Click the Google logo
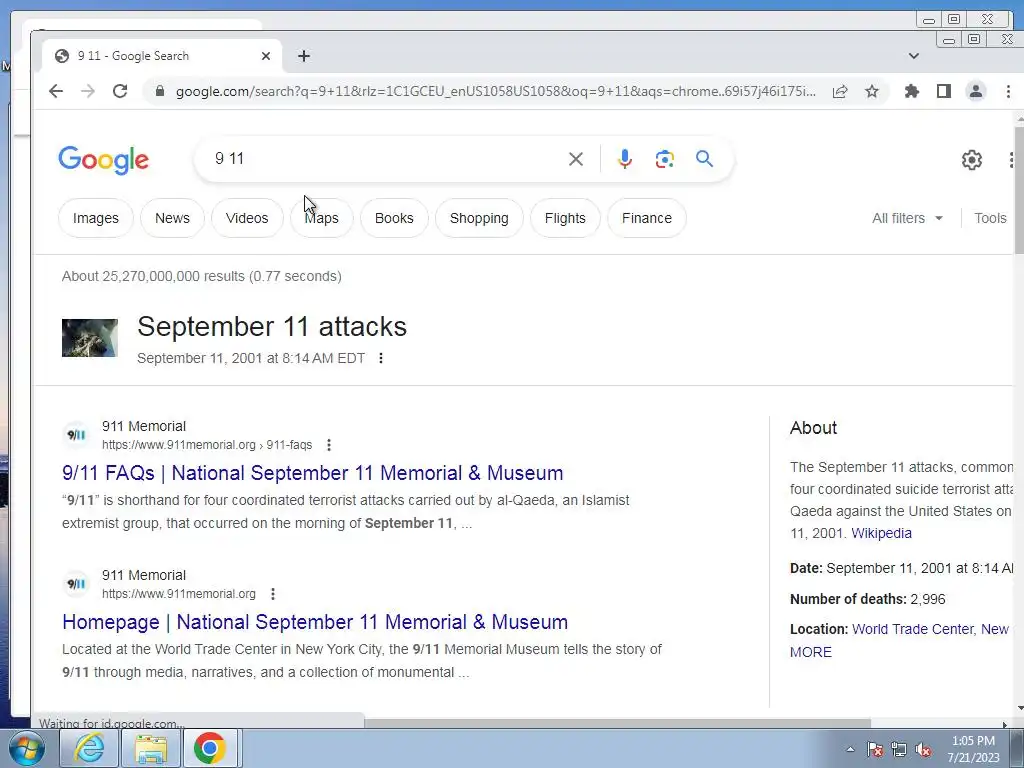This screenshot has width=1024, height=768. pos(104,160)
